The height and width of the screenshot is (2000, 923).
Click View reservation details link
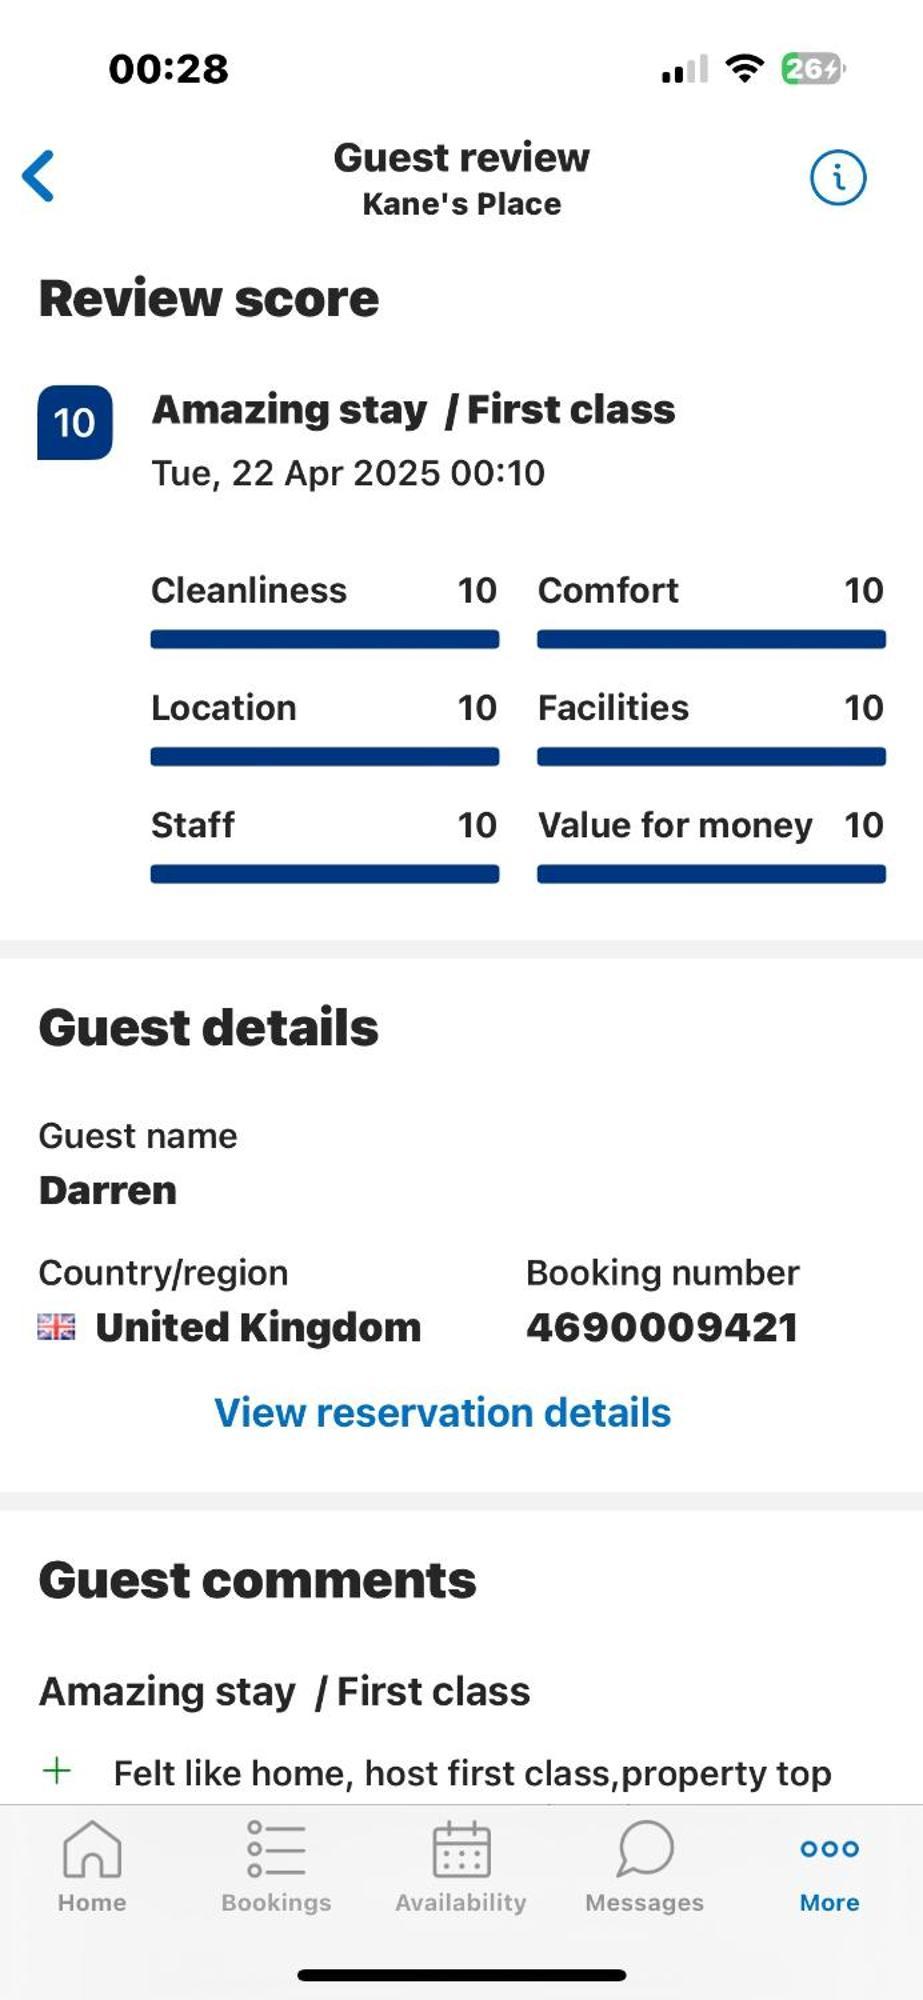click(442, 1412)
